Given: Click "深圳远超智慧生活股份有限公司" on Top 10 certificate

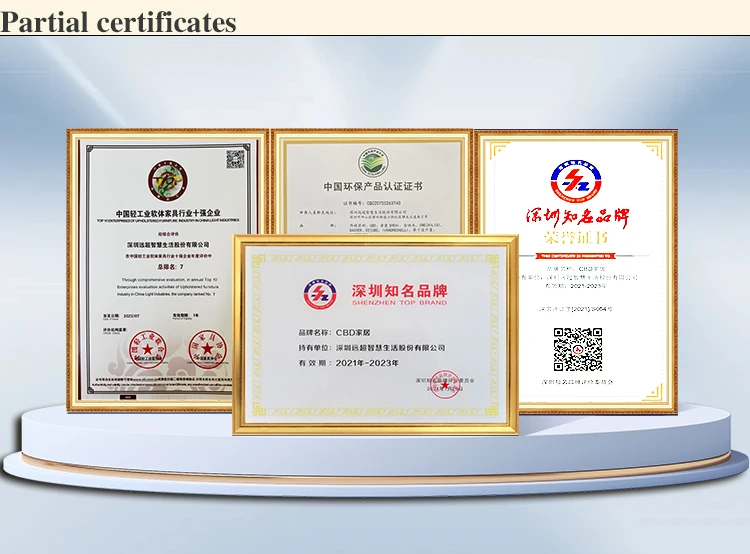Looking at the screenshot, I should (168, 244).
